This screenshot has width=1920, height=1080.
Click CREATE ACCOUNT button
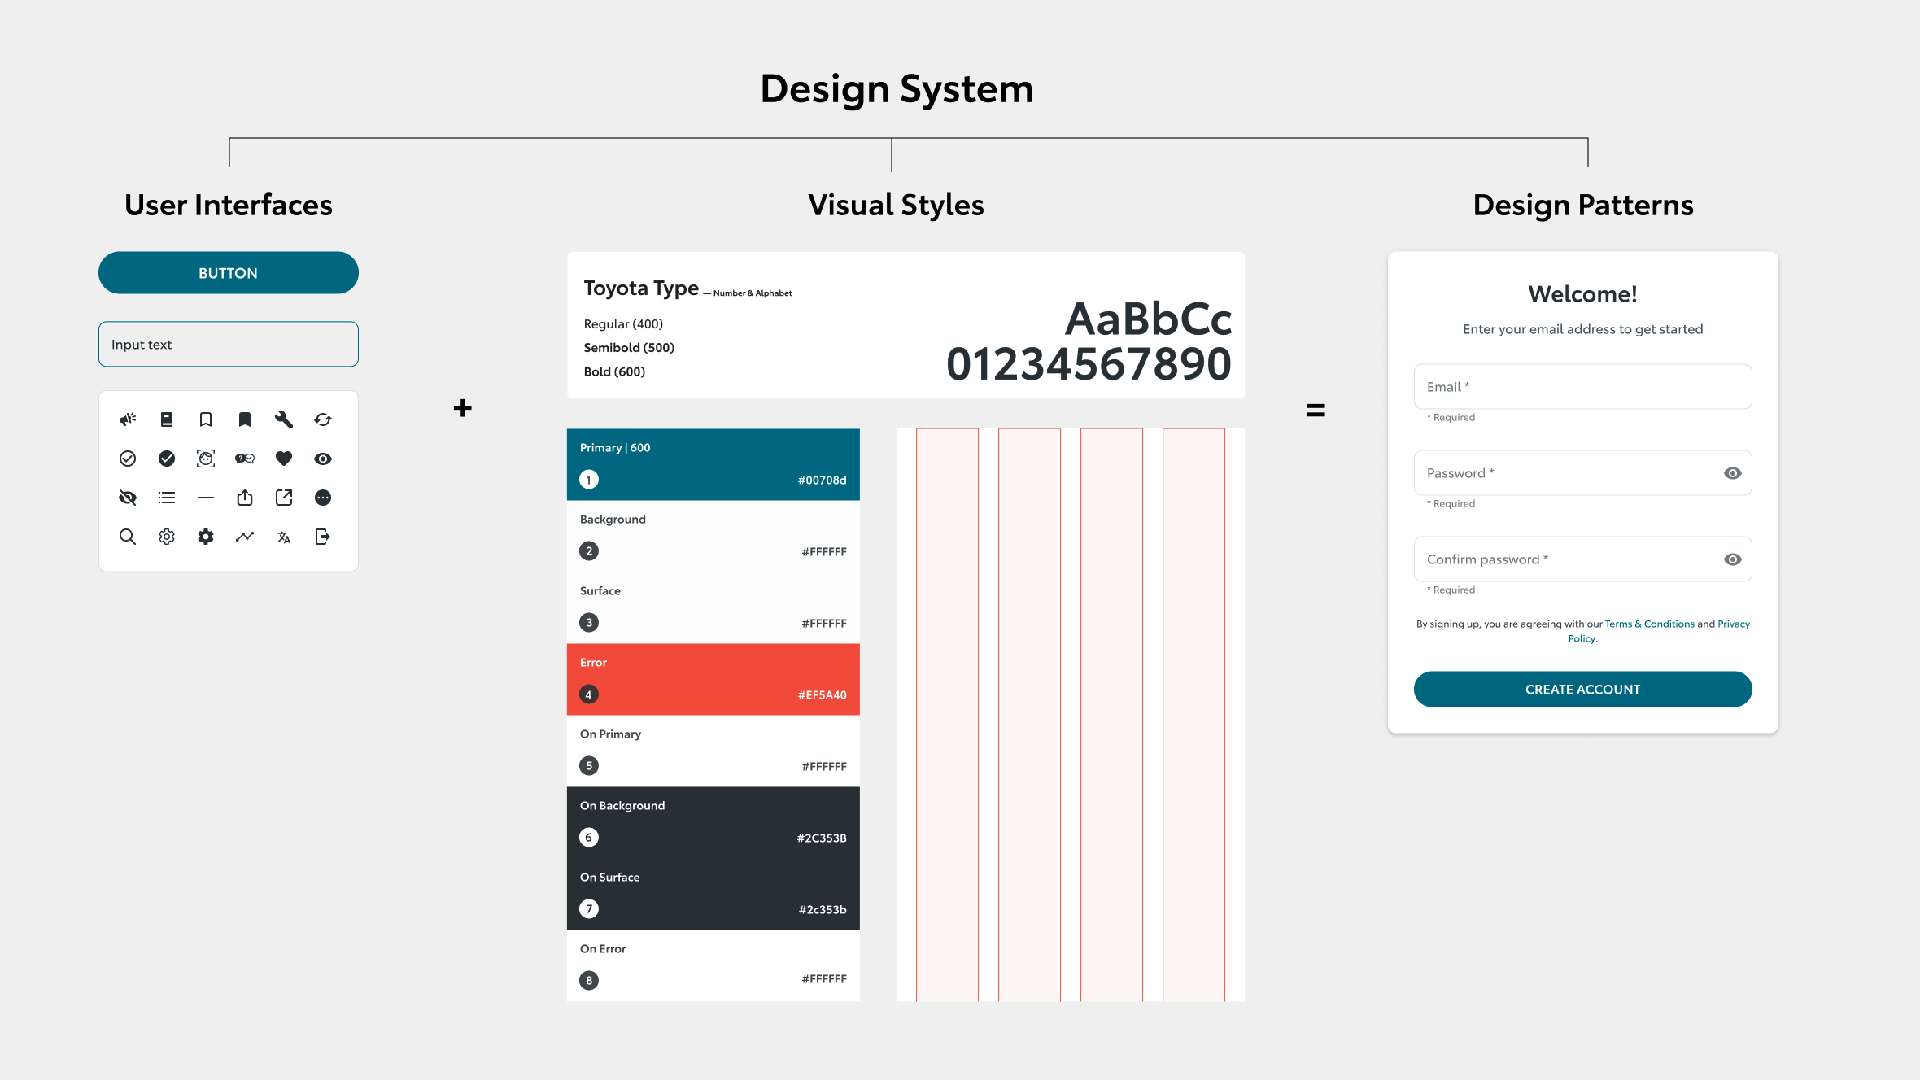(1582, 688)
